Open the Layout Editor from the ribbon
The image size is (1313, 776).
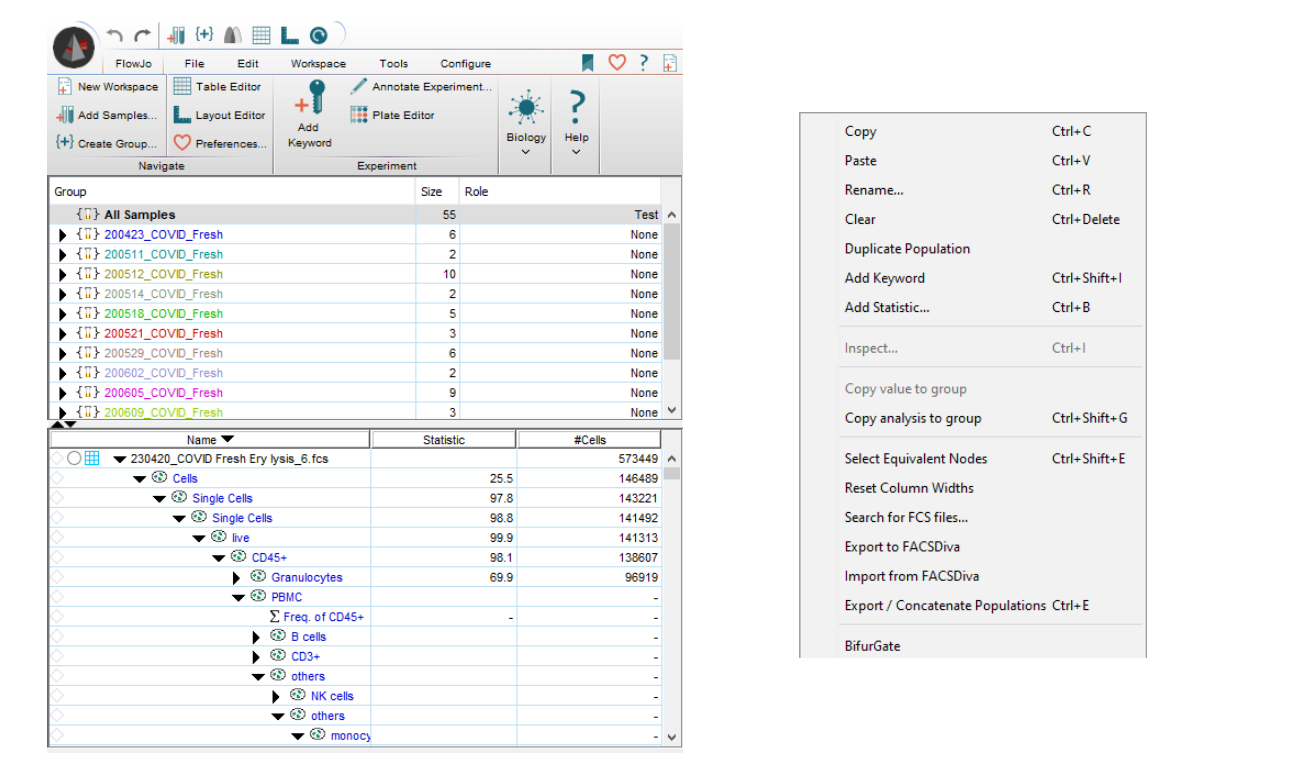click(219, 115)
